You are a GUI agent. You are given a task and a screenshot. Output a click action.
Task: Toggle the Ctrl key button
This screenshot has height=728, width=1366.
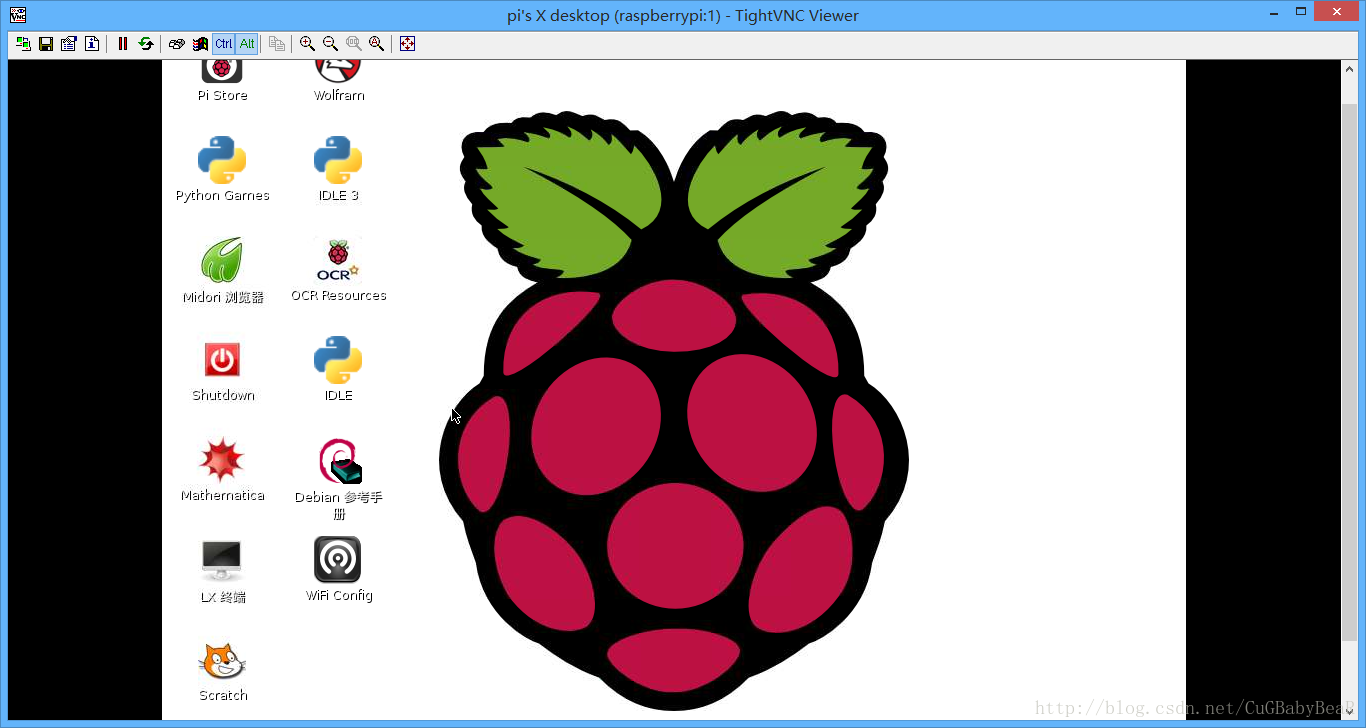point(223,44)
